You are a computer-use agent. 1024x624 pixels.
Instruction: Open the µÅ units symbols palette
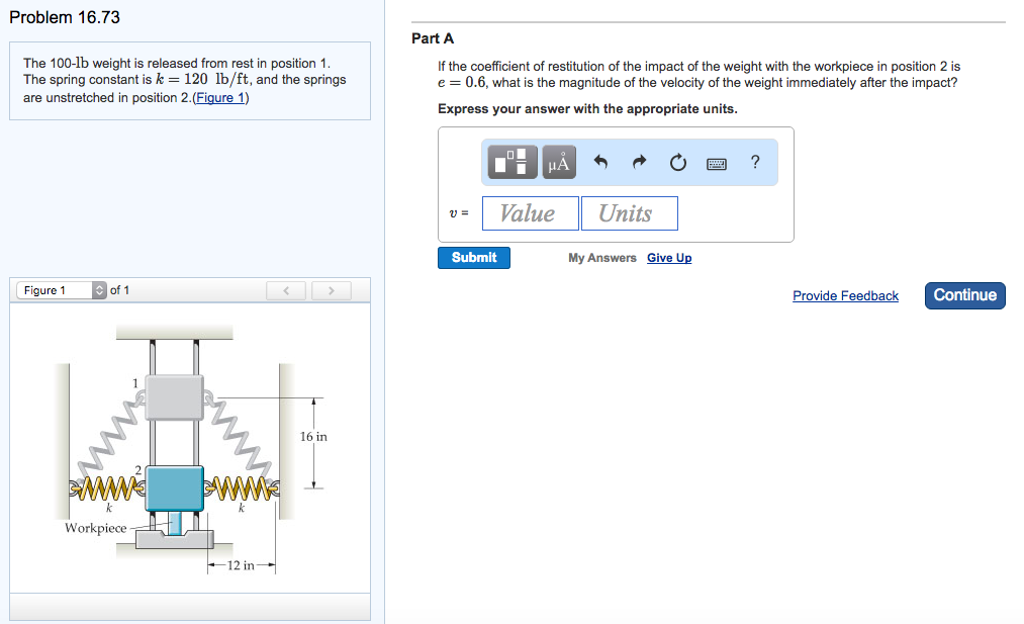click(559, 162)
